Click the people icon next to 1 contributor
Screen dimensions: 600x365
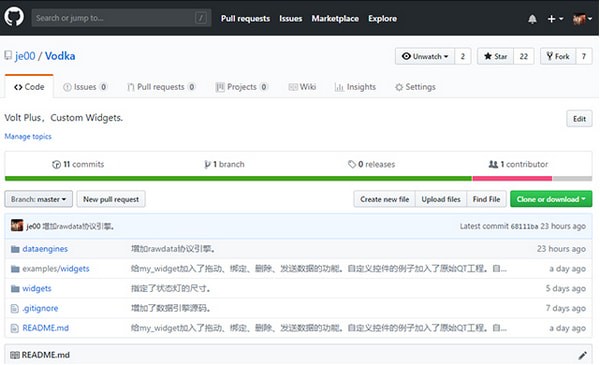pyautogui.click(x=493, y=165)
